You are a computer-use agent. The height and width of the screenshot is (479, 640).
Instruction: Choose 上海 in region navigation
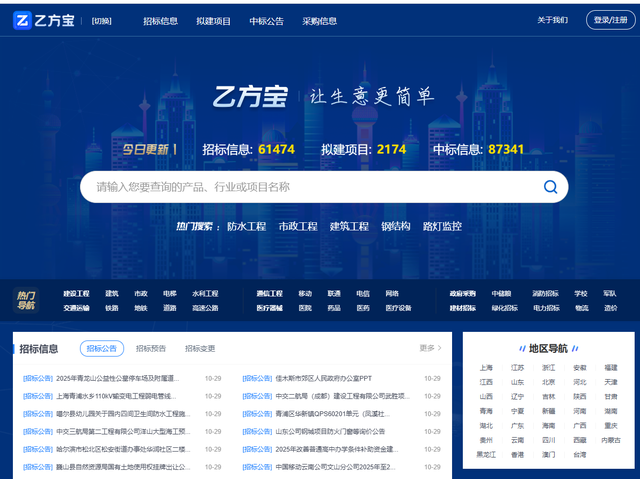[x=486, y=368]
